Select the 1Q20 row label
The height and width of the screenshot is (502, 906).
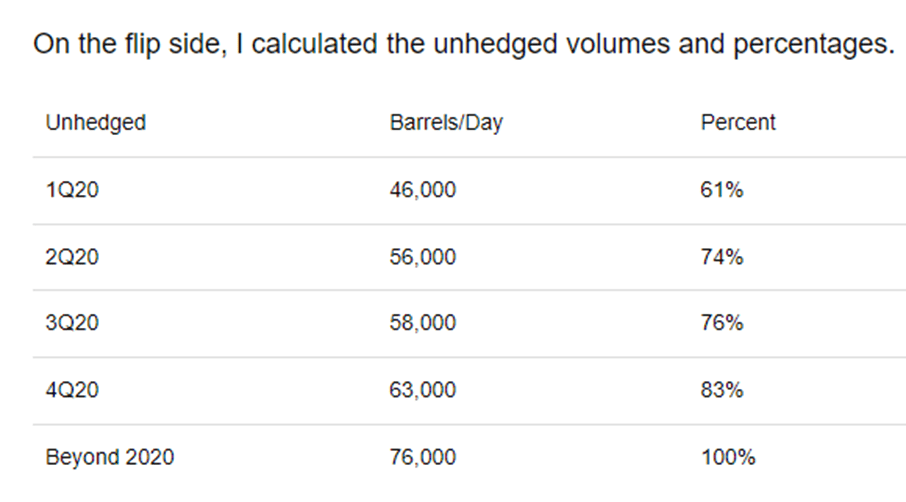[72, 190]
